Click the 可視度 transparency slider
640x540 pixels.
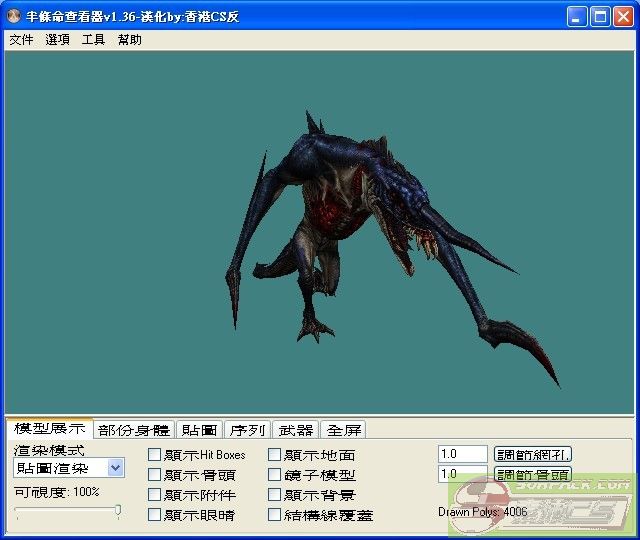(67, 511)
